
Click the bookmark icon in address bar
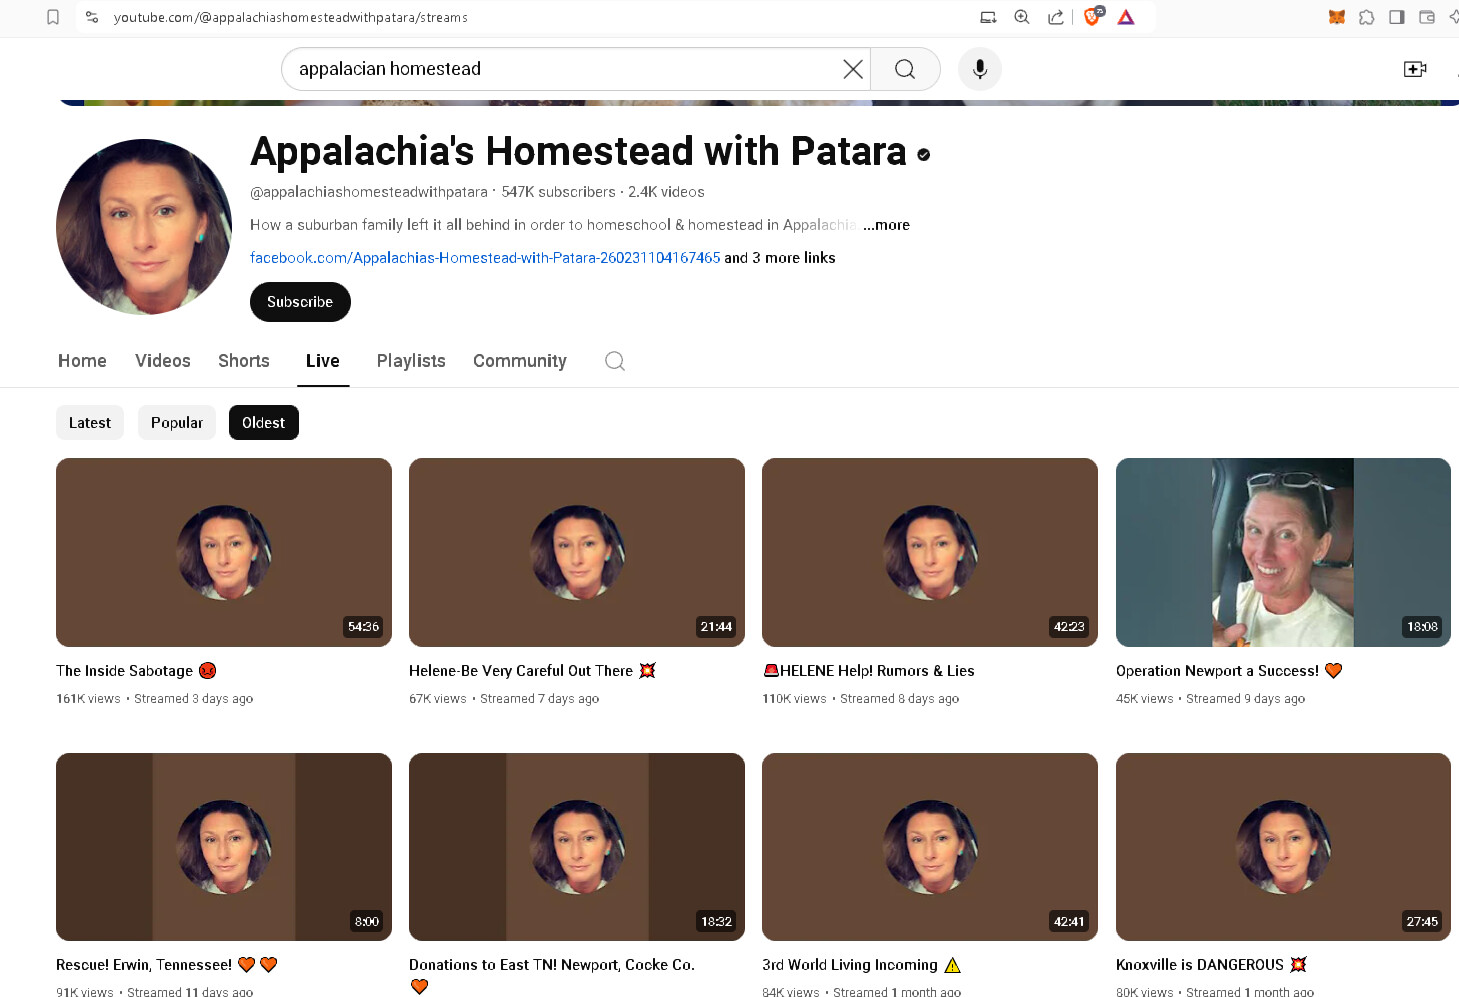click(x=53, y=17)
